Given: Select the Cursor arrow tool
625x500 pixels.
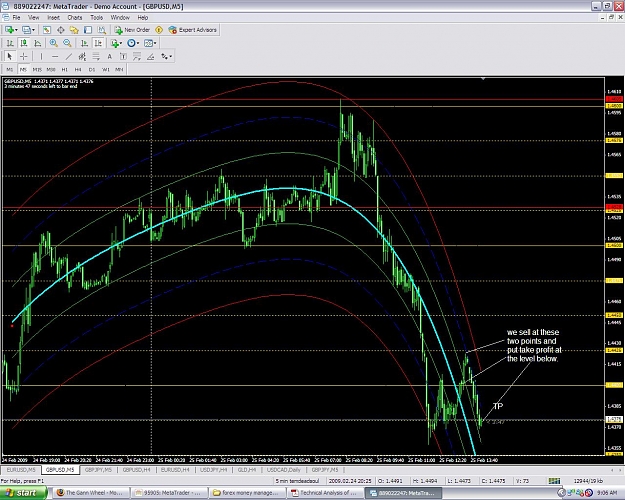Looking at the screenshot, I should (10, 57).
